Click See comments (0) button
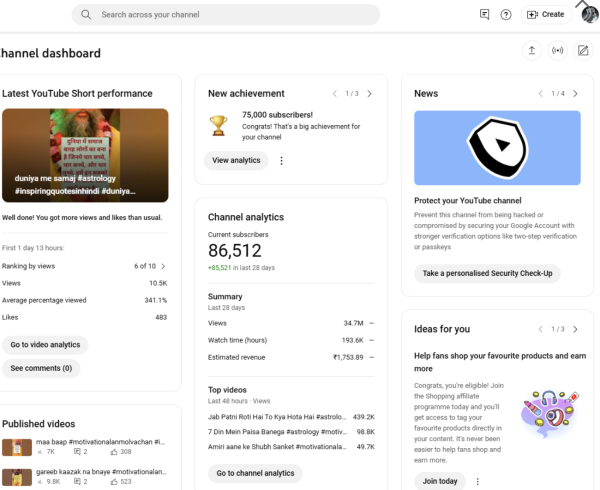Screen dimensions: 600x490 [x=41, y=368]
